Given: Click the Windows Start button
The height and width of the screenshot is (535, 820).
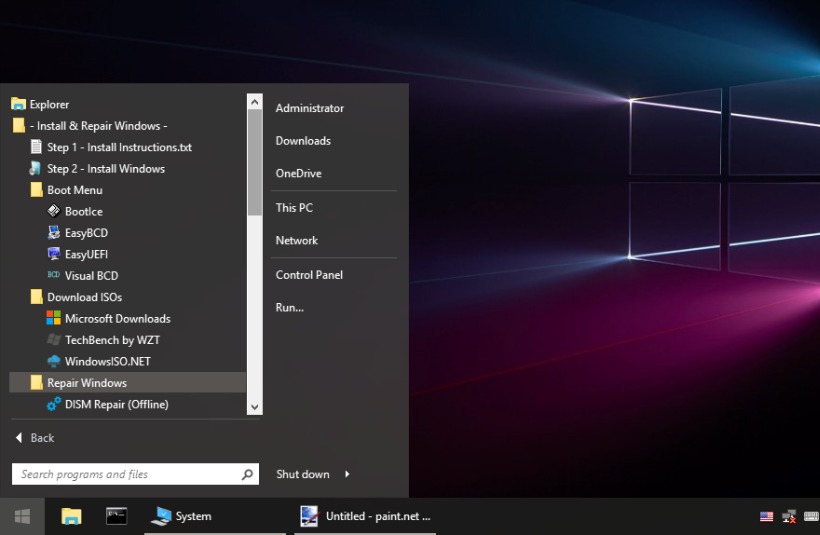Looking at the screenshot, I should click(x=22, y=517).
